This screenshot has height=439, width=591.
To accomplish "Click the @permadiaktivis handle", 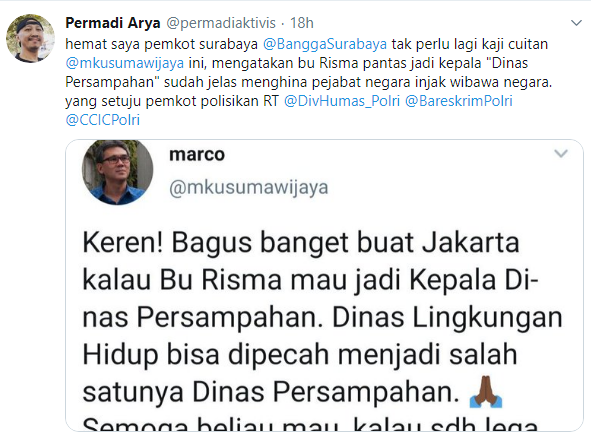I will pos(221,23).
